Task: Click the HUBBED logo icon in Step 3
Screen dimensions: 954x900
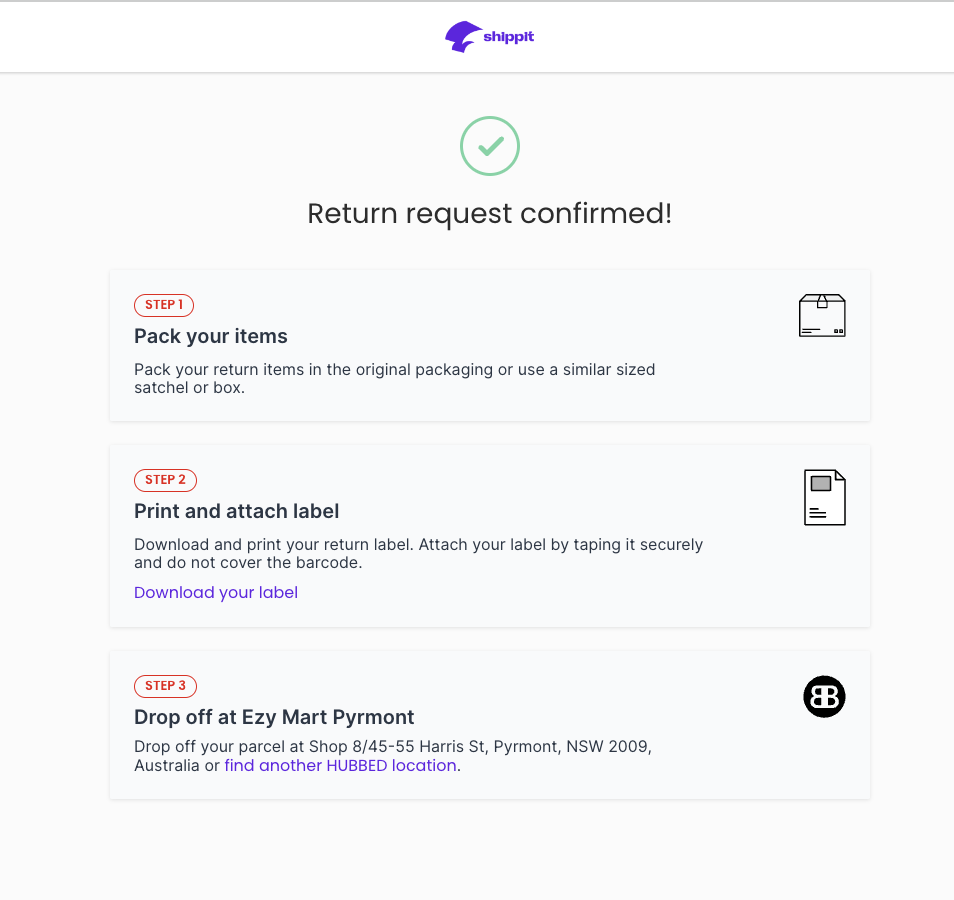Action: [x=824, y=696]
